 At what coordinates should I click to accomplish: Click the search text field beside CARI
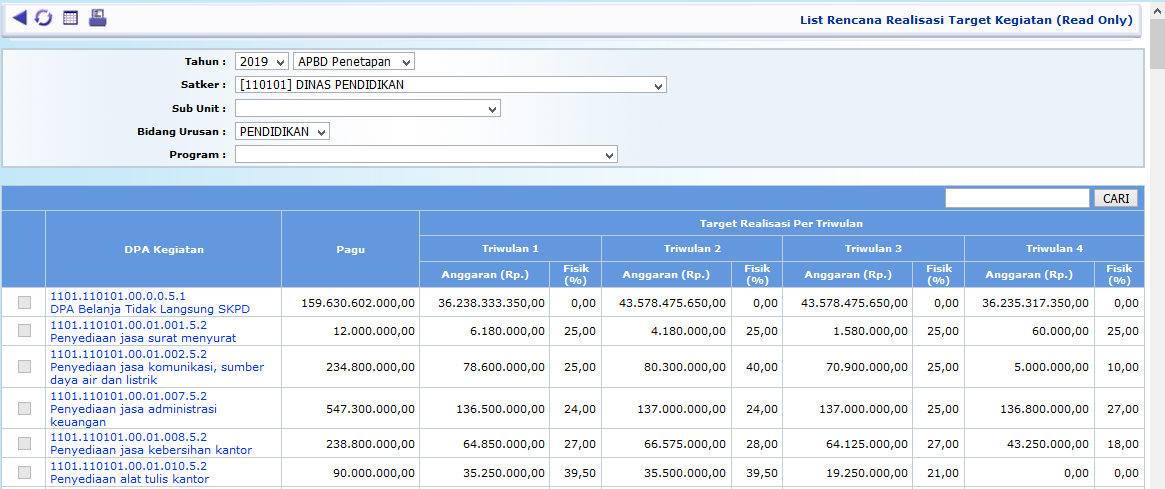(x=1017, y=198)
